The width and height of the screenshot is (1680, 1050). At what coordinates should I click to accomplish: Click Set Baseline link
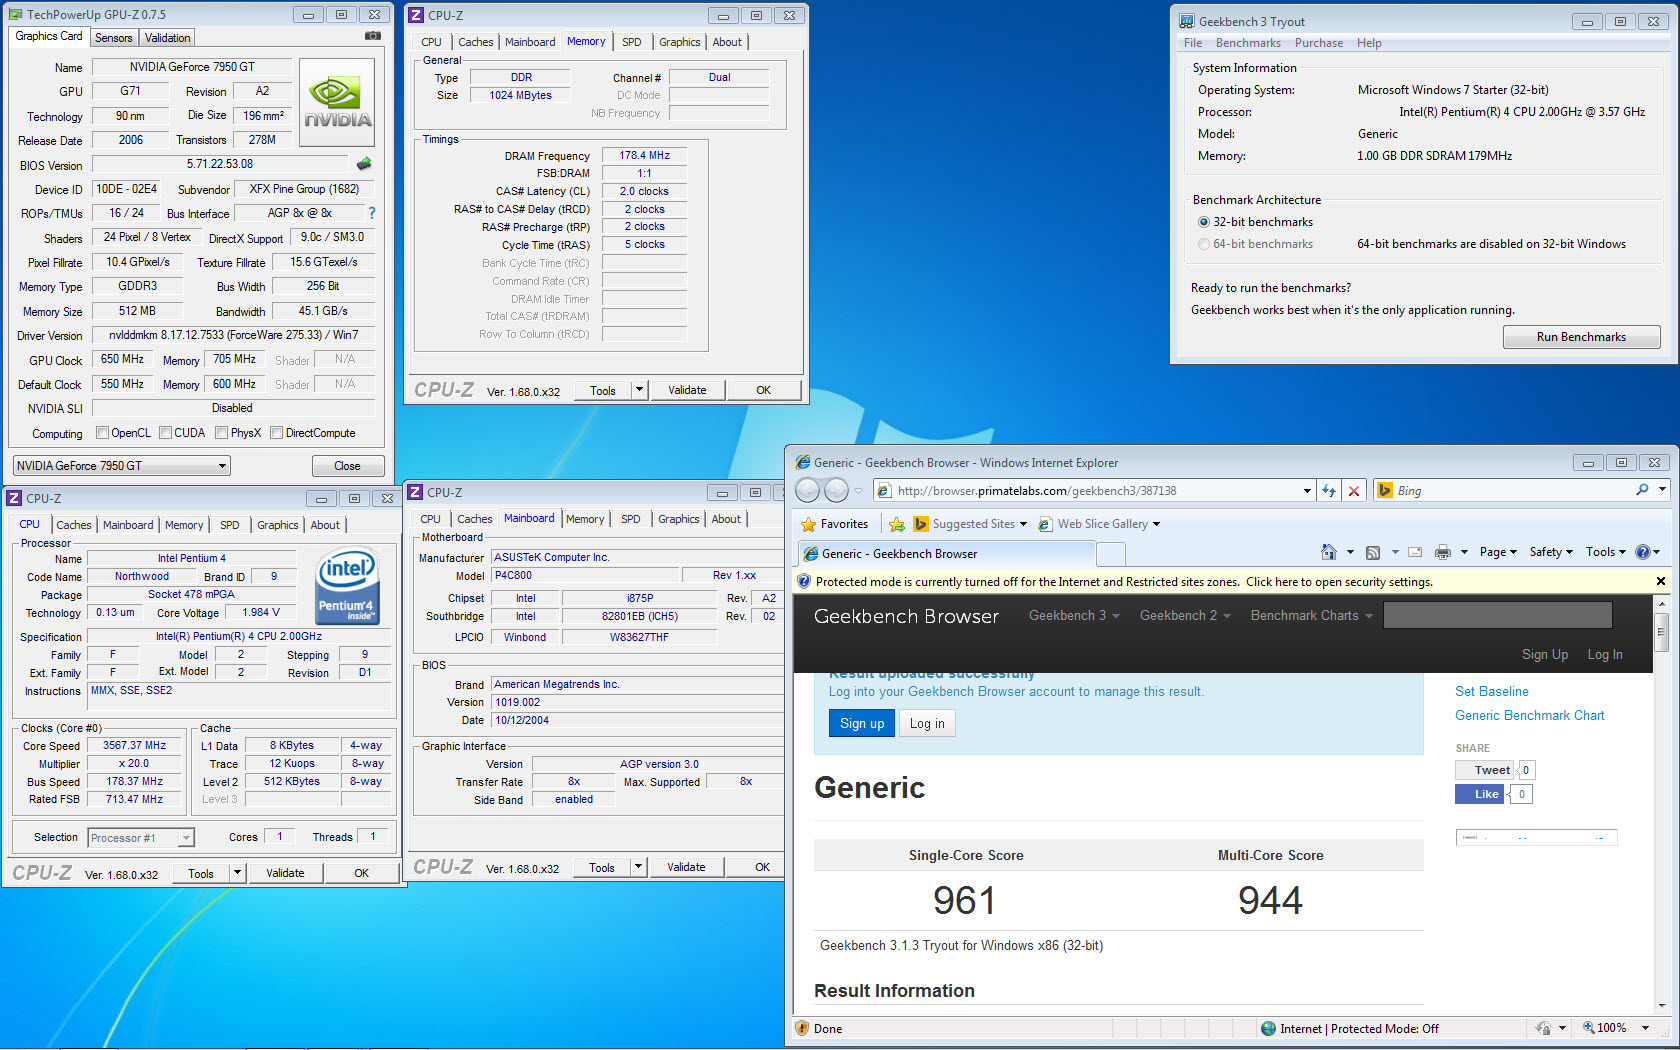[x=1491, y=691]
